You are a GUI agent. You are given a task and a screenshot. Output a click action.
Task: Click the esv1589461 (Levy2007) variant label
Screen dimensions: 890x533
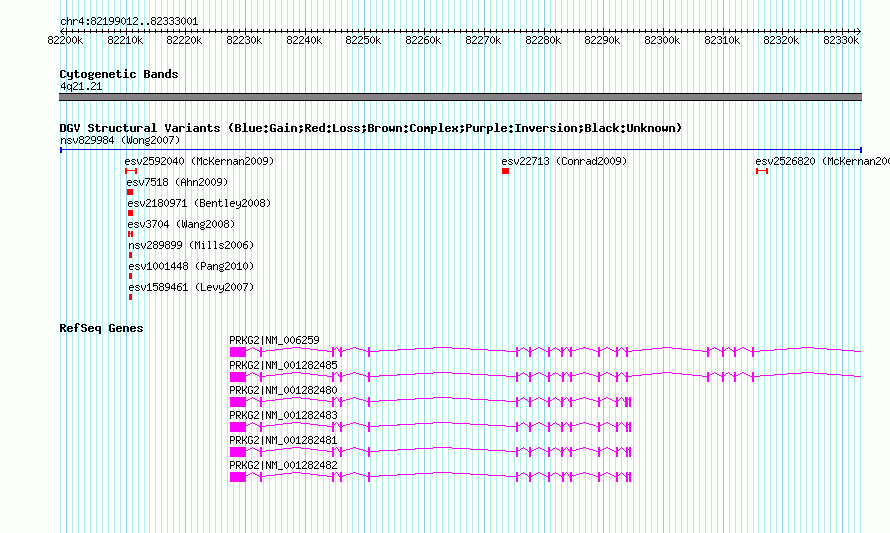coord(191,287)
